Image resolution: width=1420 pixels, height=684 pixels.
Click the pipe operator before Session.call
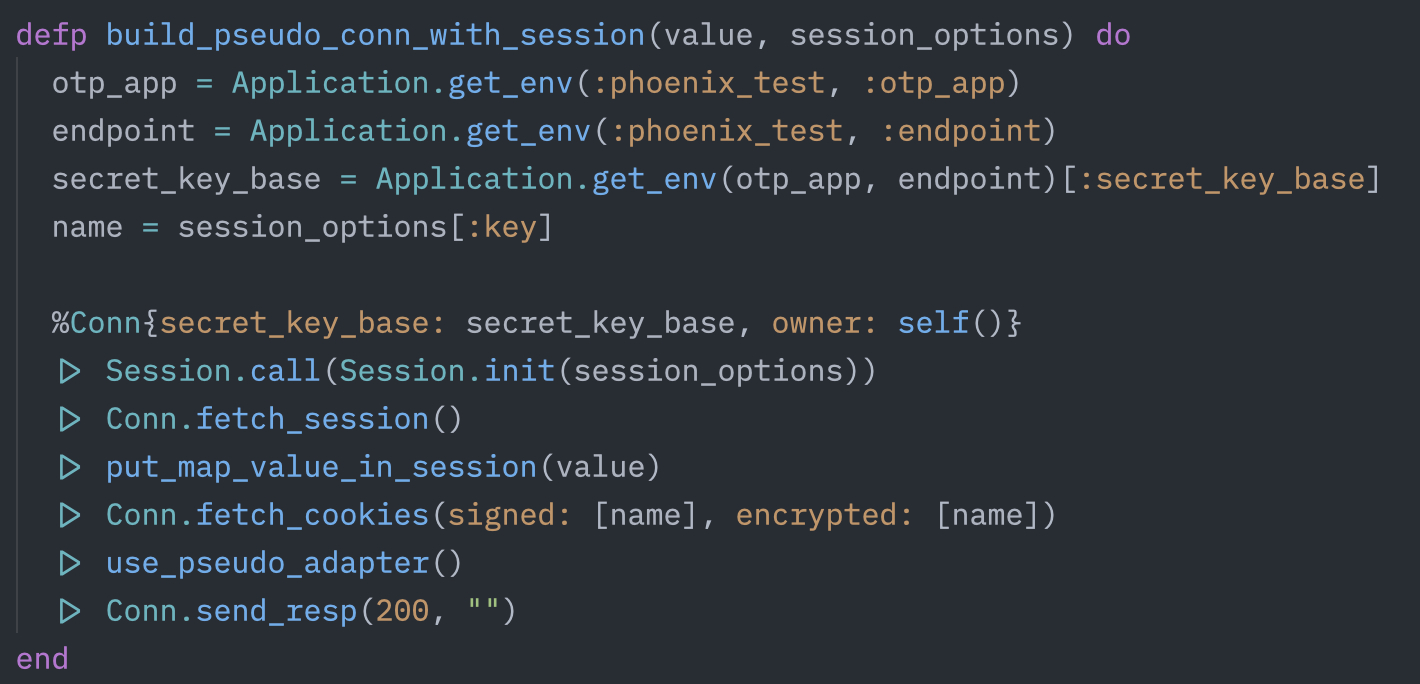coord(69,371)
